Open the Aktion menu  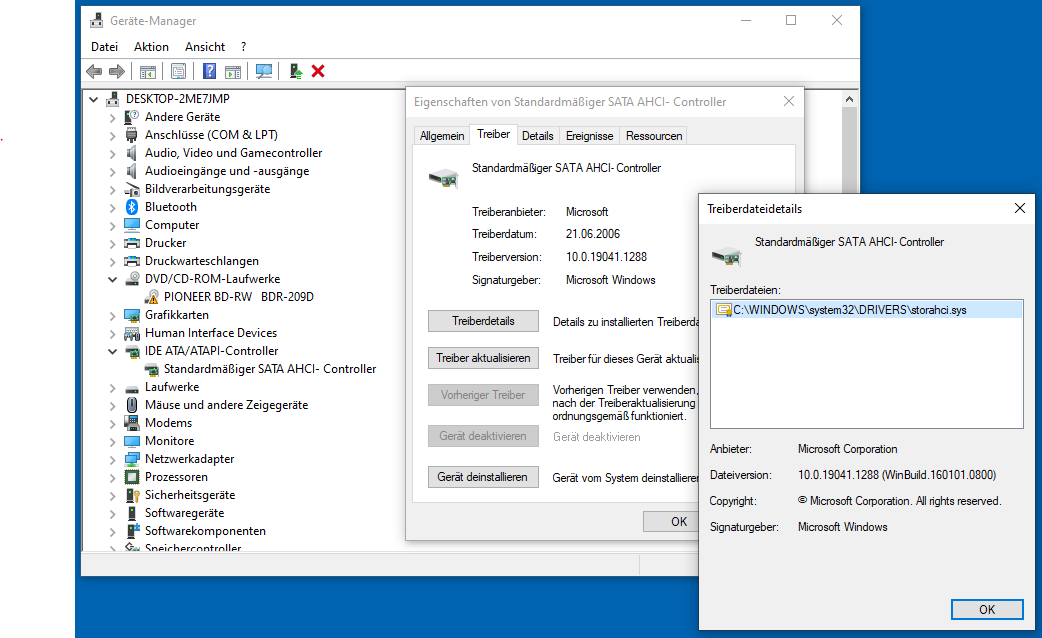pyautogui.click(x=152, y=47)
